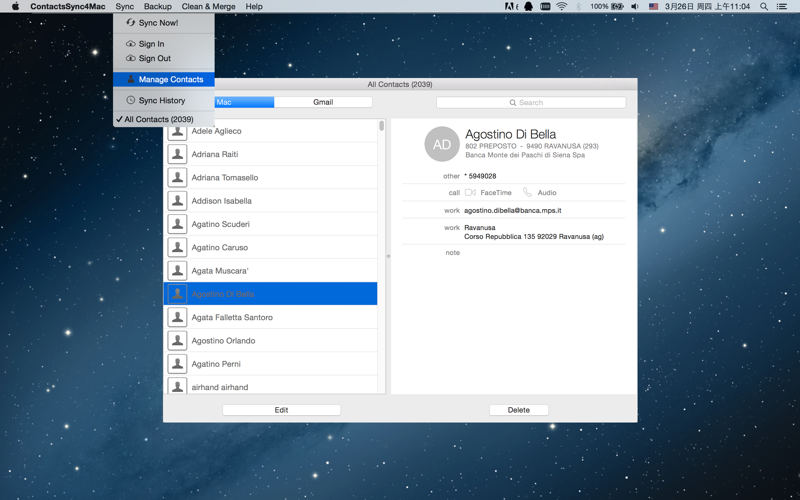800x500 pixels.
Task: Open Notification Center list icon
Action: (782, 7)
